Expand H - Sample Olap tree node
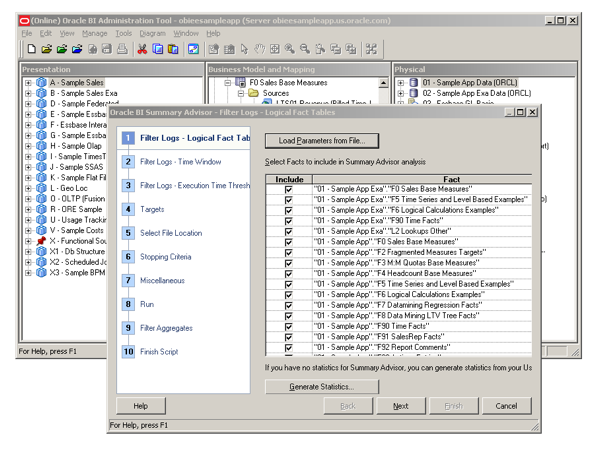 (x=28, y=146)
